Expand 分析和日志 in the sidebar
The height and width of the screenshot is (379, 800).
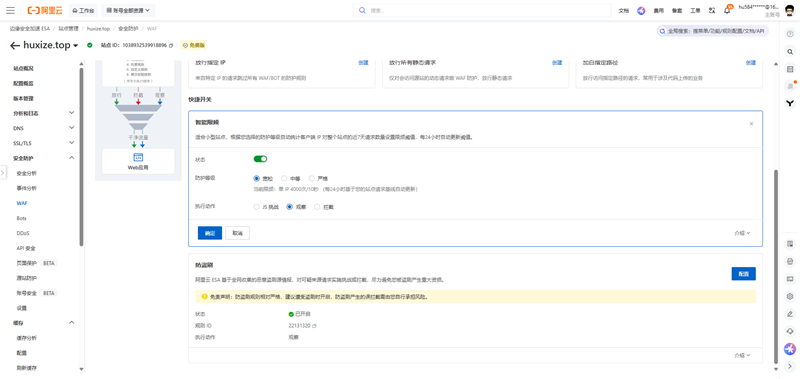coord(71,113)
